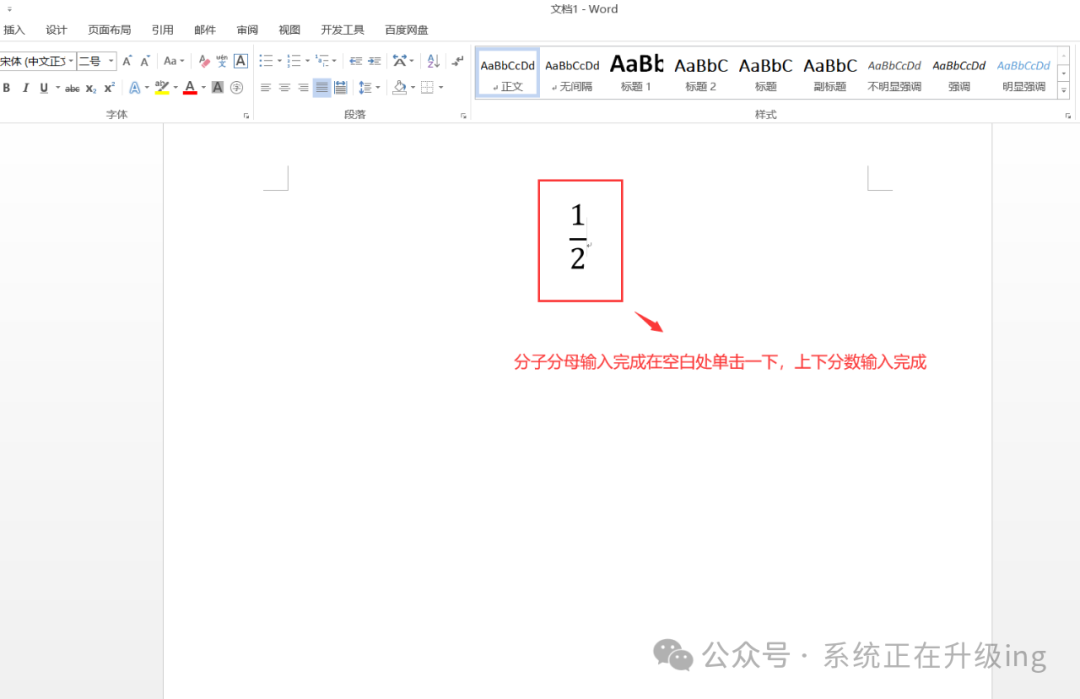Screen dimensions: 1080x699
Task: Open the 视图 tab
Action: pyautogui.click(x=289, y=30)
